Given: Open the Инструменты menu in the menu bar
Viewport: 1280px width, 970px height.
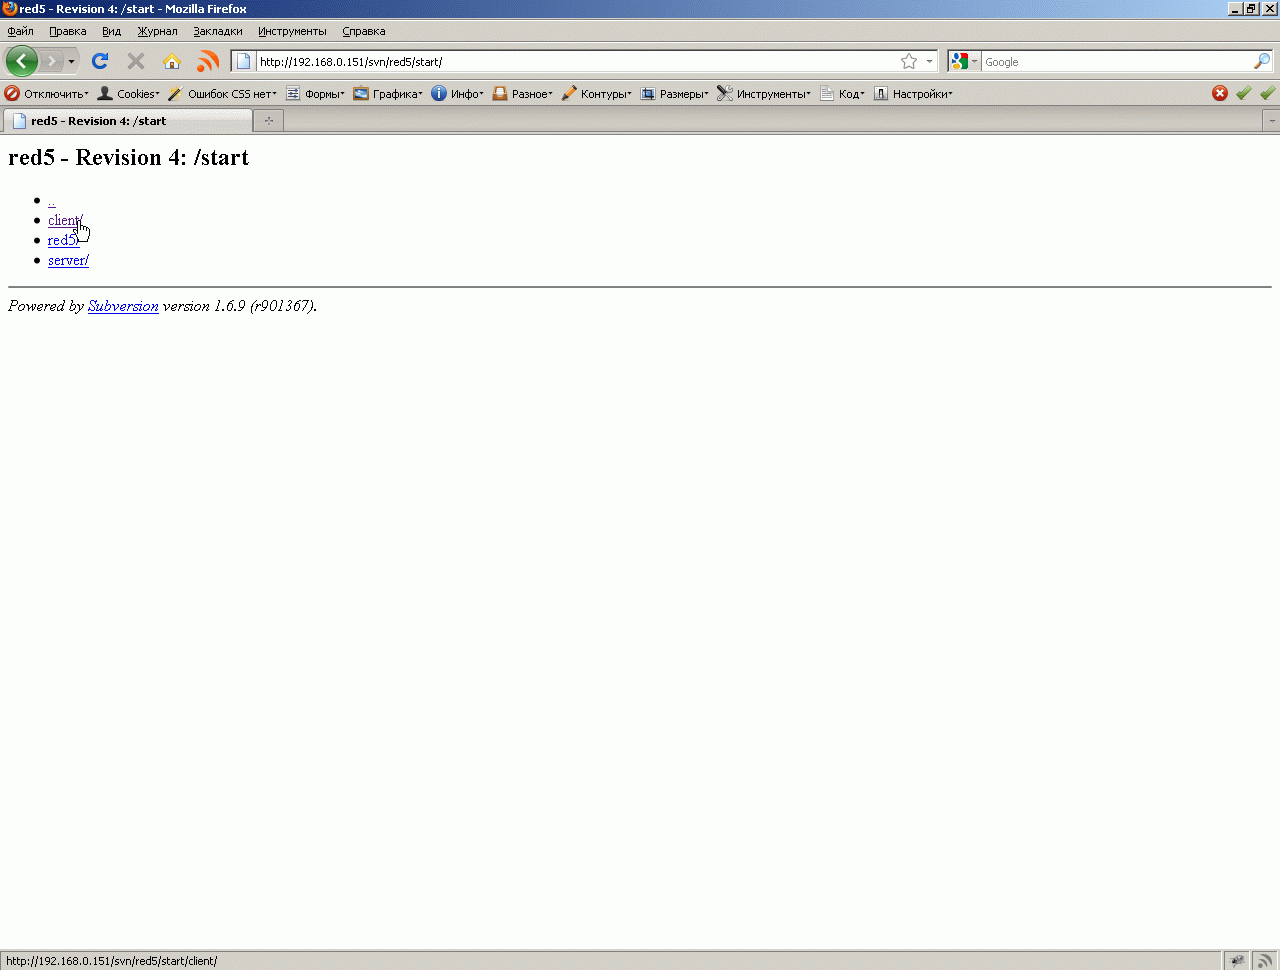Looking at the screenshot, I should [292, 31].
